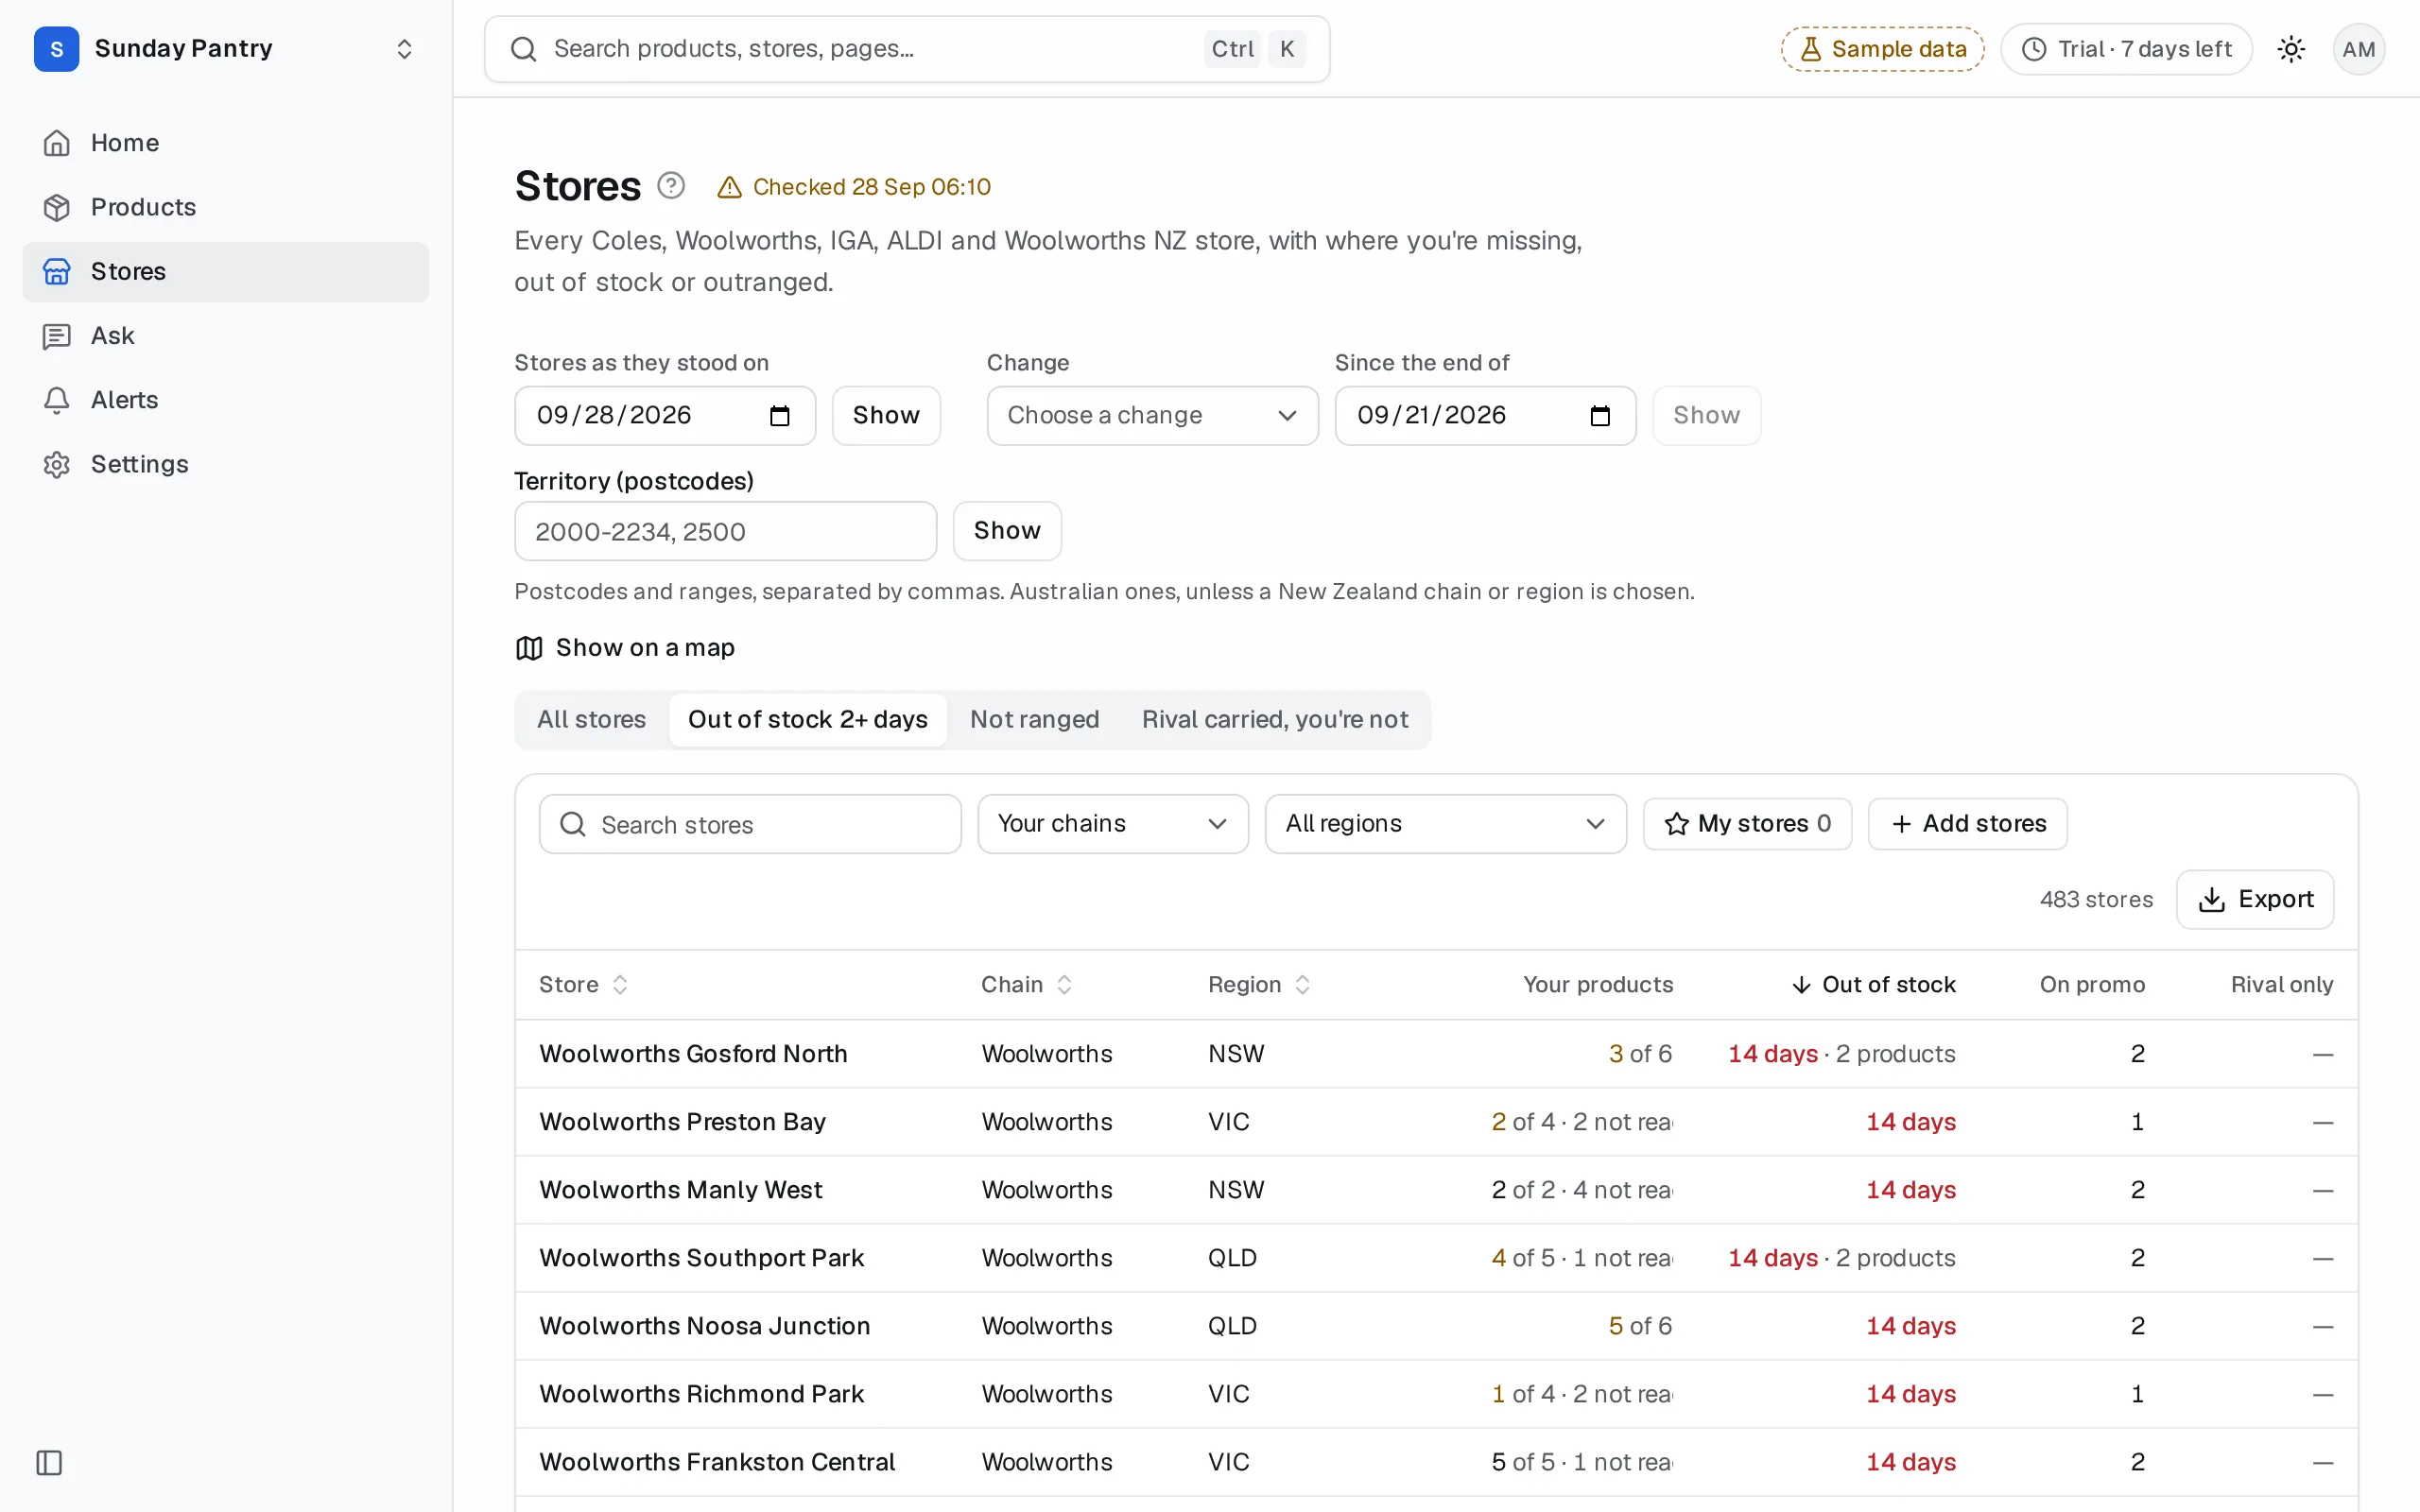
Task: Focus the global search products field
Action: click(907, 49)
